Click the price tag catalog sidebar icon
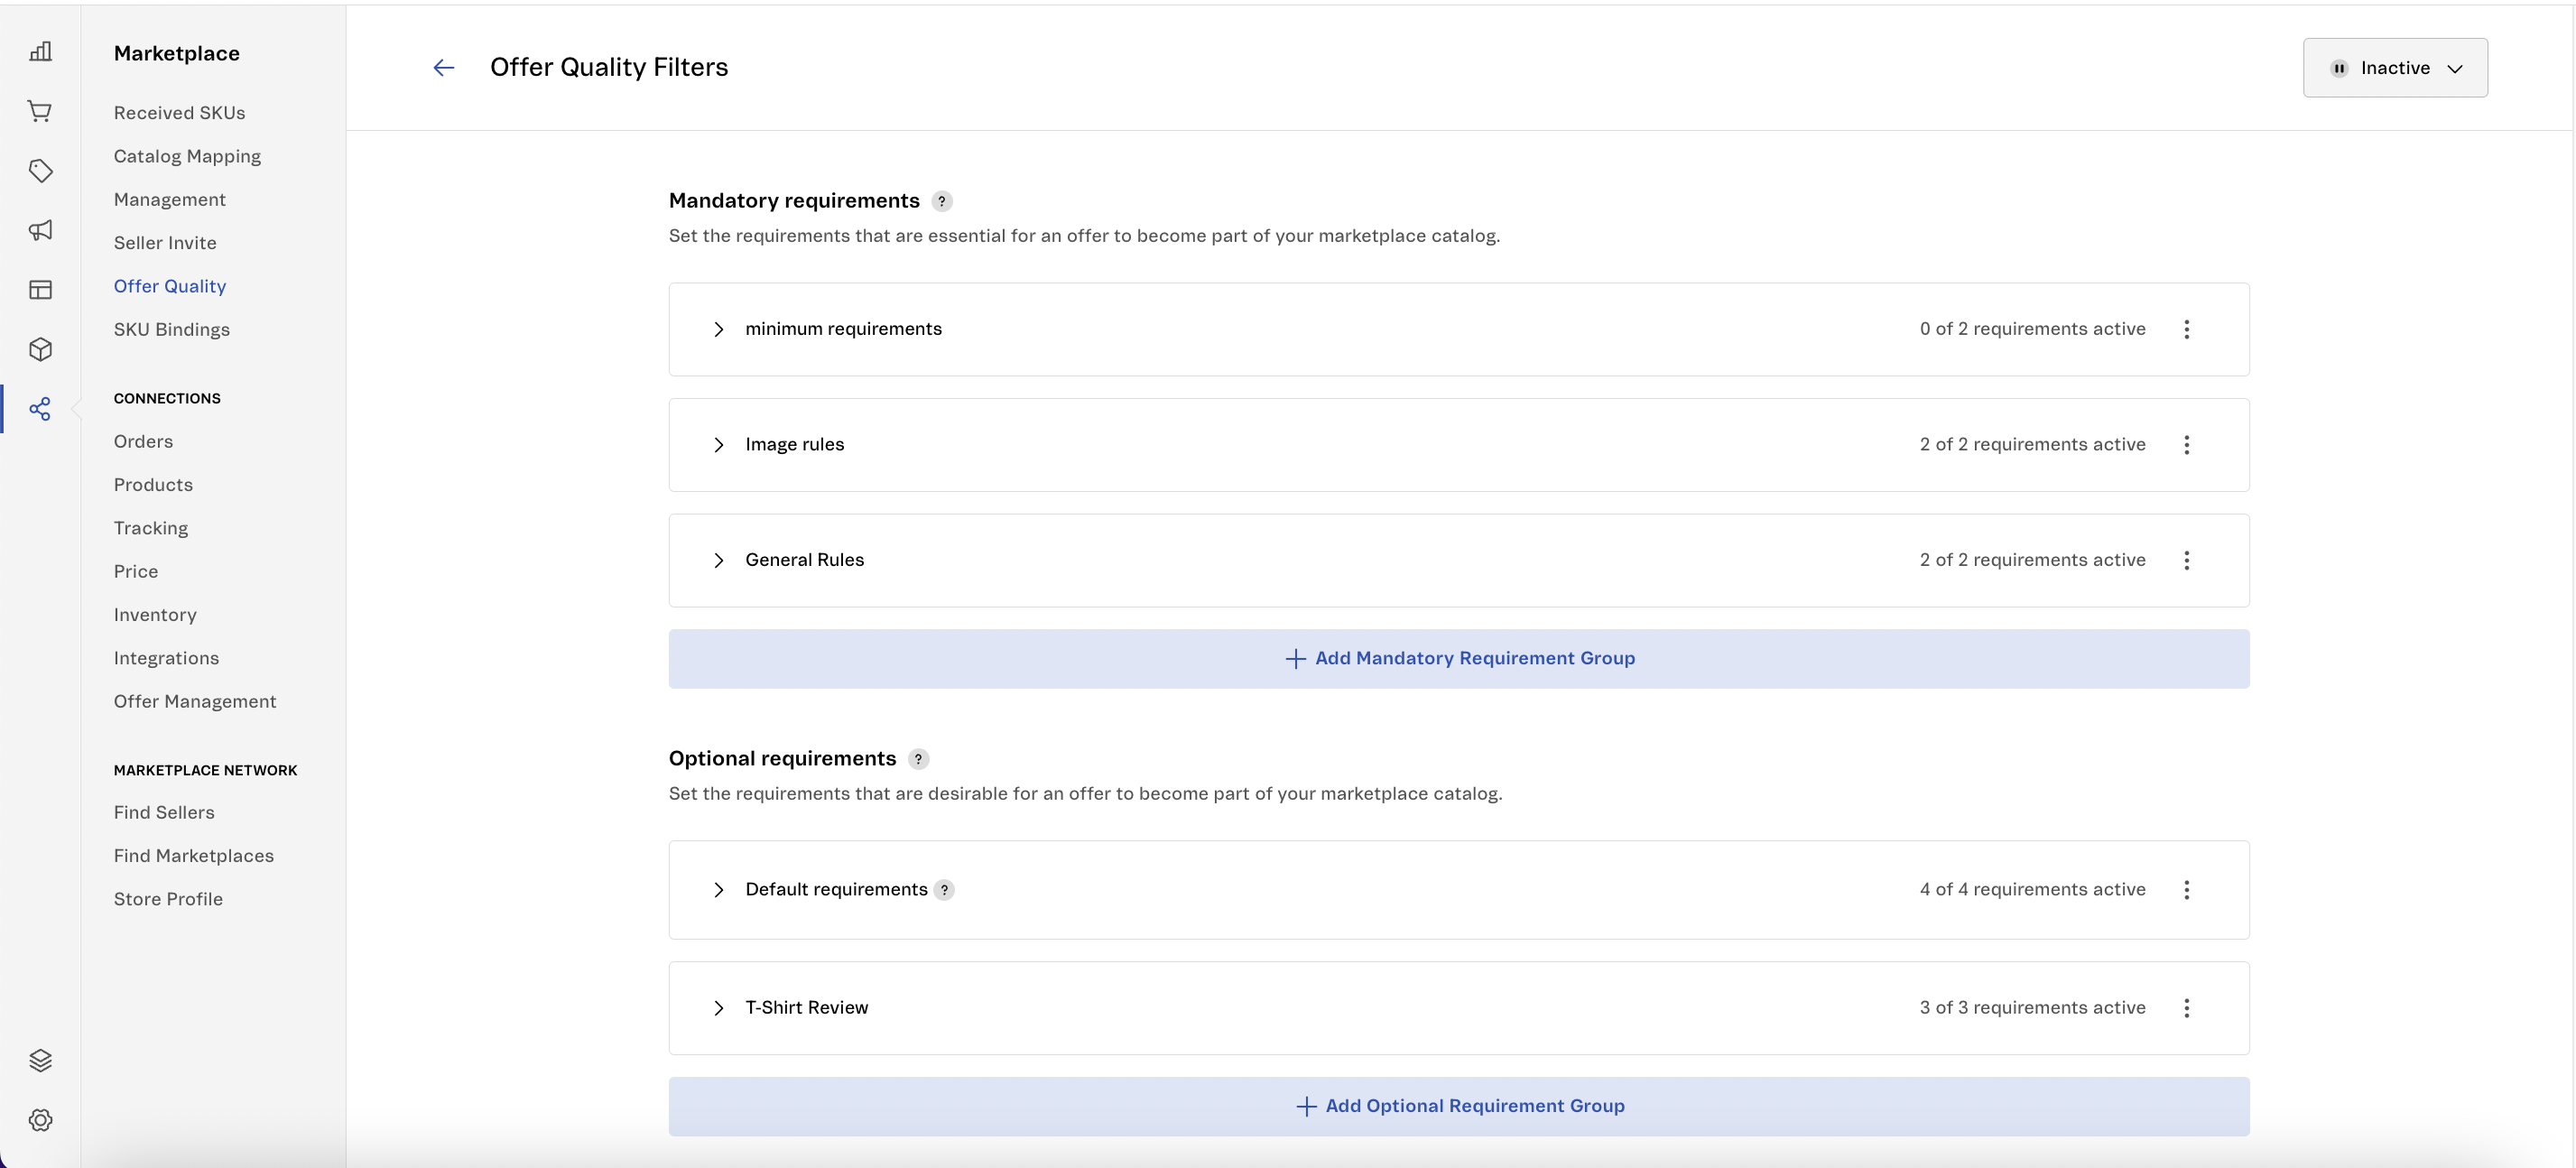The image size is (2576, 1168). coord(40,171)
